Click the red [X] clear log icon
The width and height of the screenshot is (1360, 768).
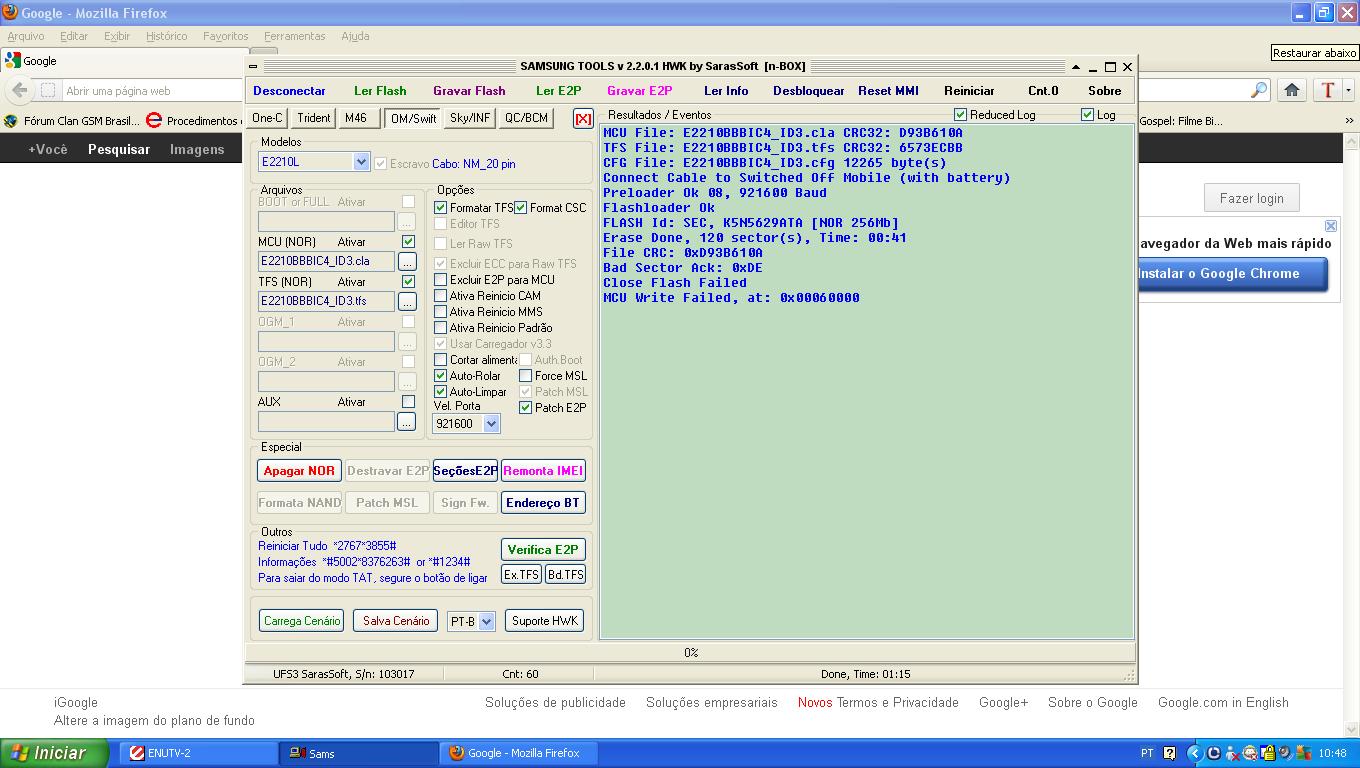[x=583, y=118]
